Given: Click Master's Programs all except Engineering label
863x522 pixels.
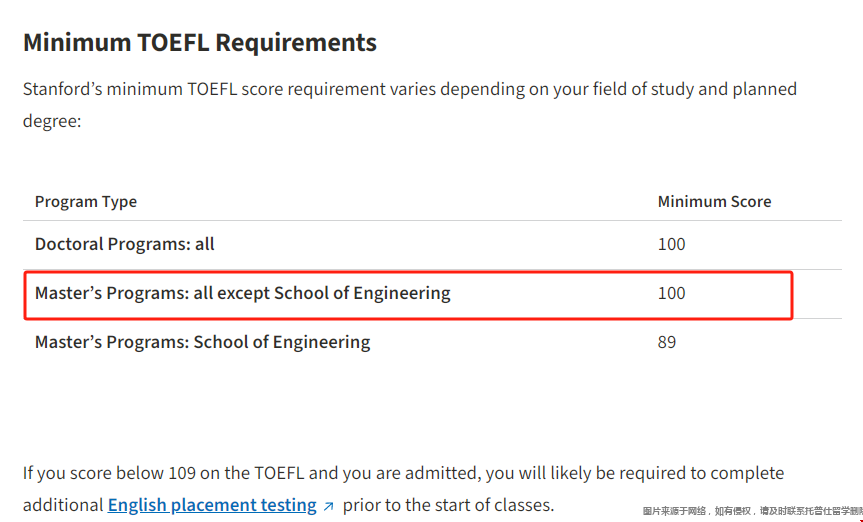Looking at the screenshot, I should click(243, 293).
